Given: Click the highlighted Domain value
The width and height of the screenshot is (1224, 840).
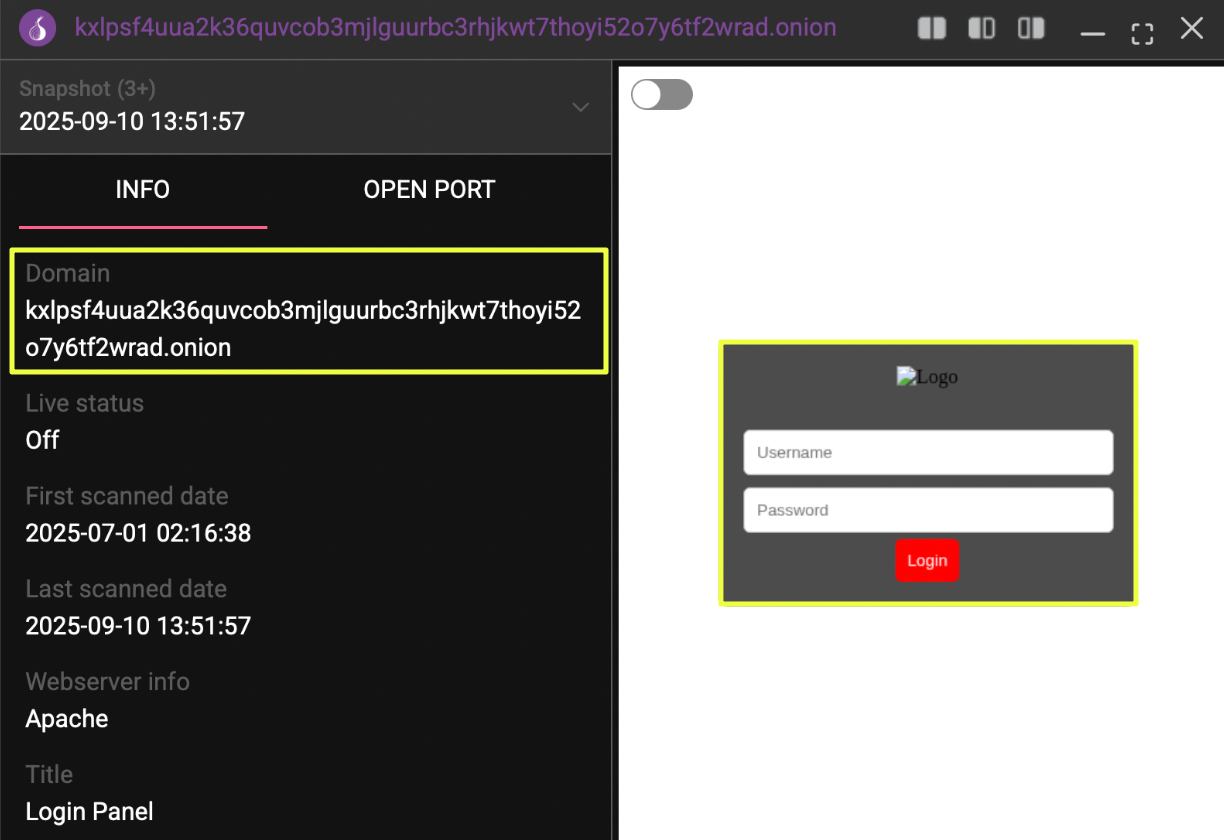Looking at the screenshot, I should (x=303, y=329).
